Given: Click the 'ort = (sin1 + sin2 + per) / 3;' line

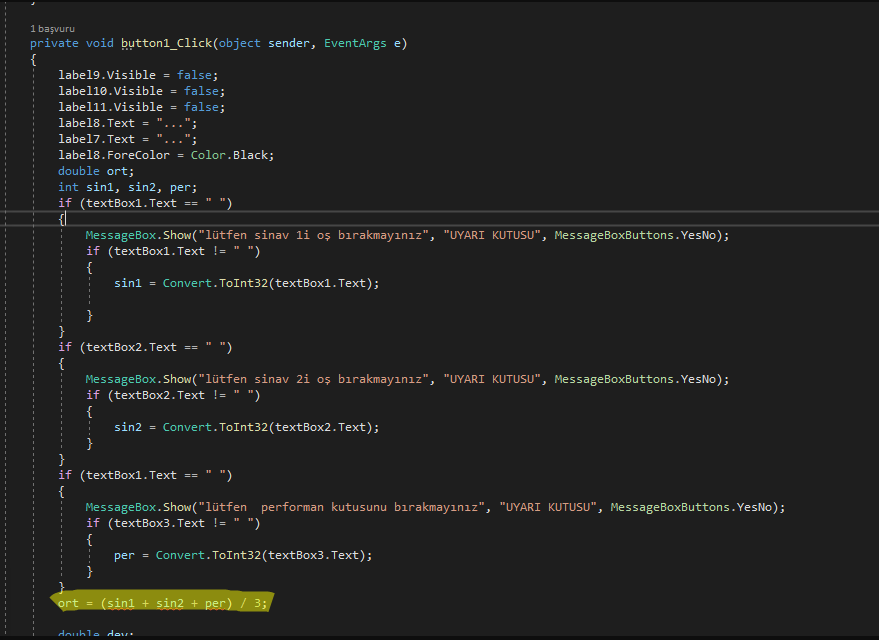Looking at the screenshot, I should click(163, 603).
